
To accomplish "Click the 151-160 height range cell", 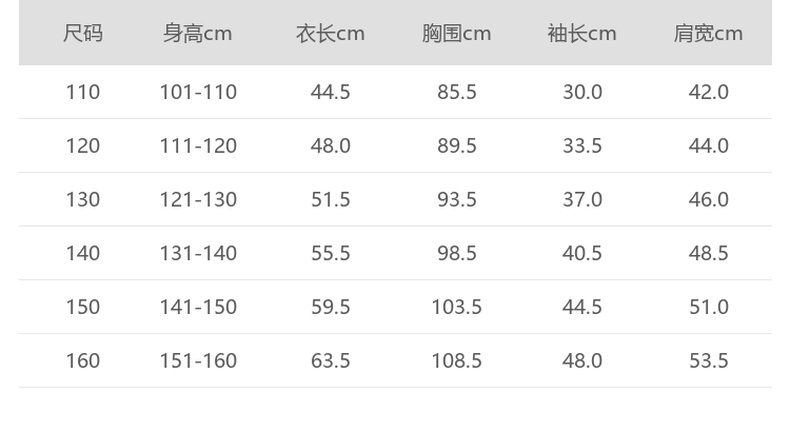I will 198,361.
